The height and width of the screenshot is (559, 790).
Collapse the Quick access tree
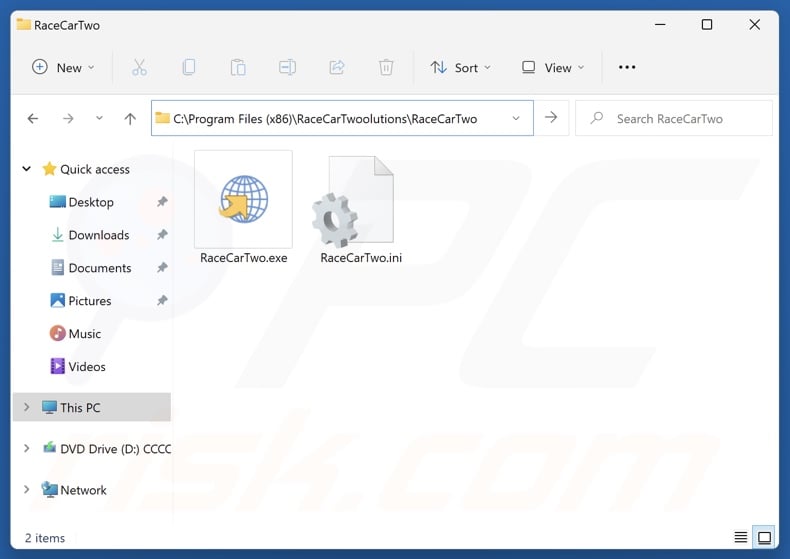(x=27, y=169)
